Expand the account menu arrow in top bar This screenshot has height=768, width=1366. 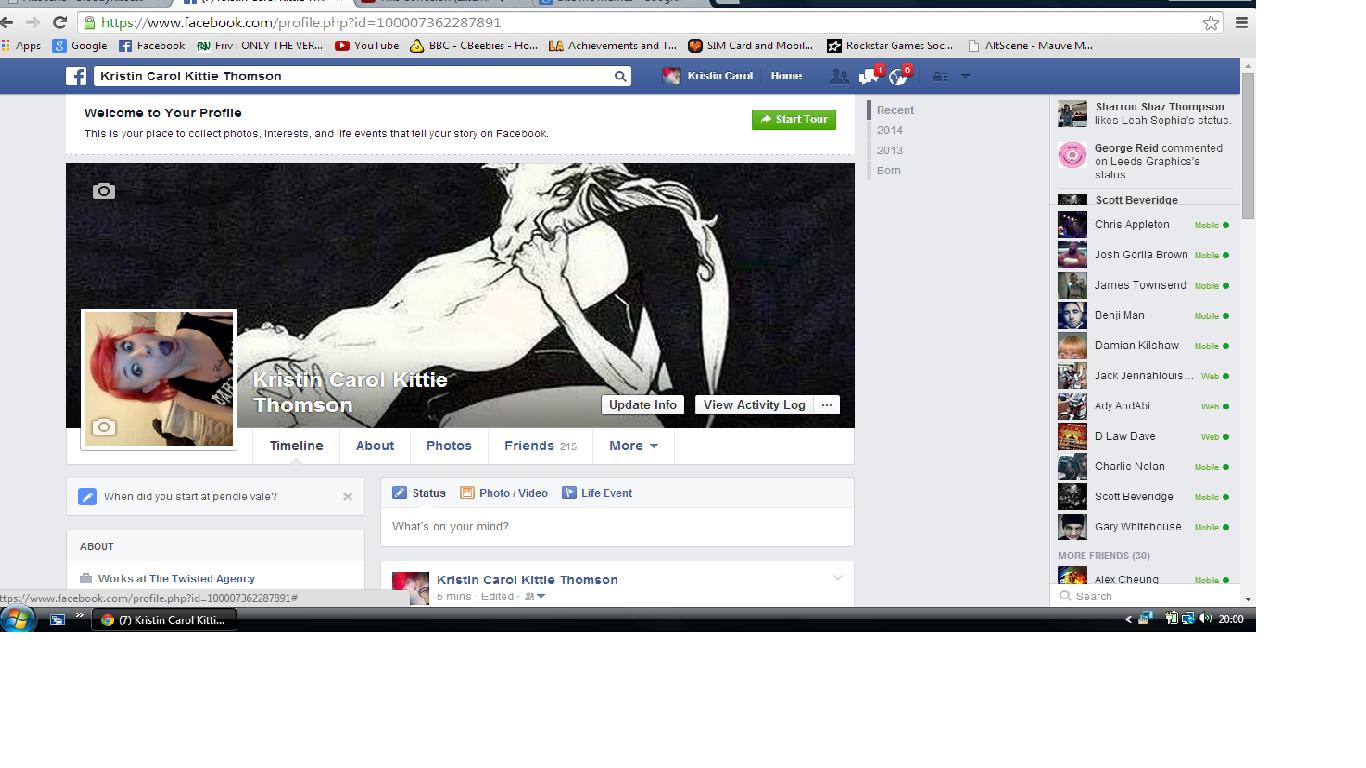tap(965, 76)
